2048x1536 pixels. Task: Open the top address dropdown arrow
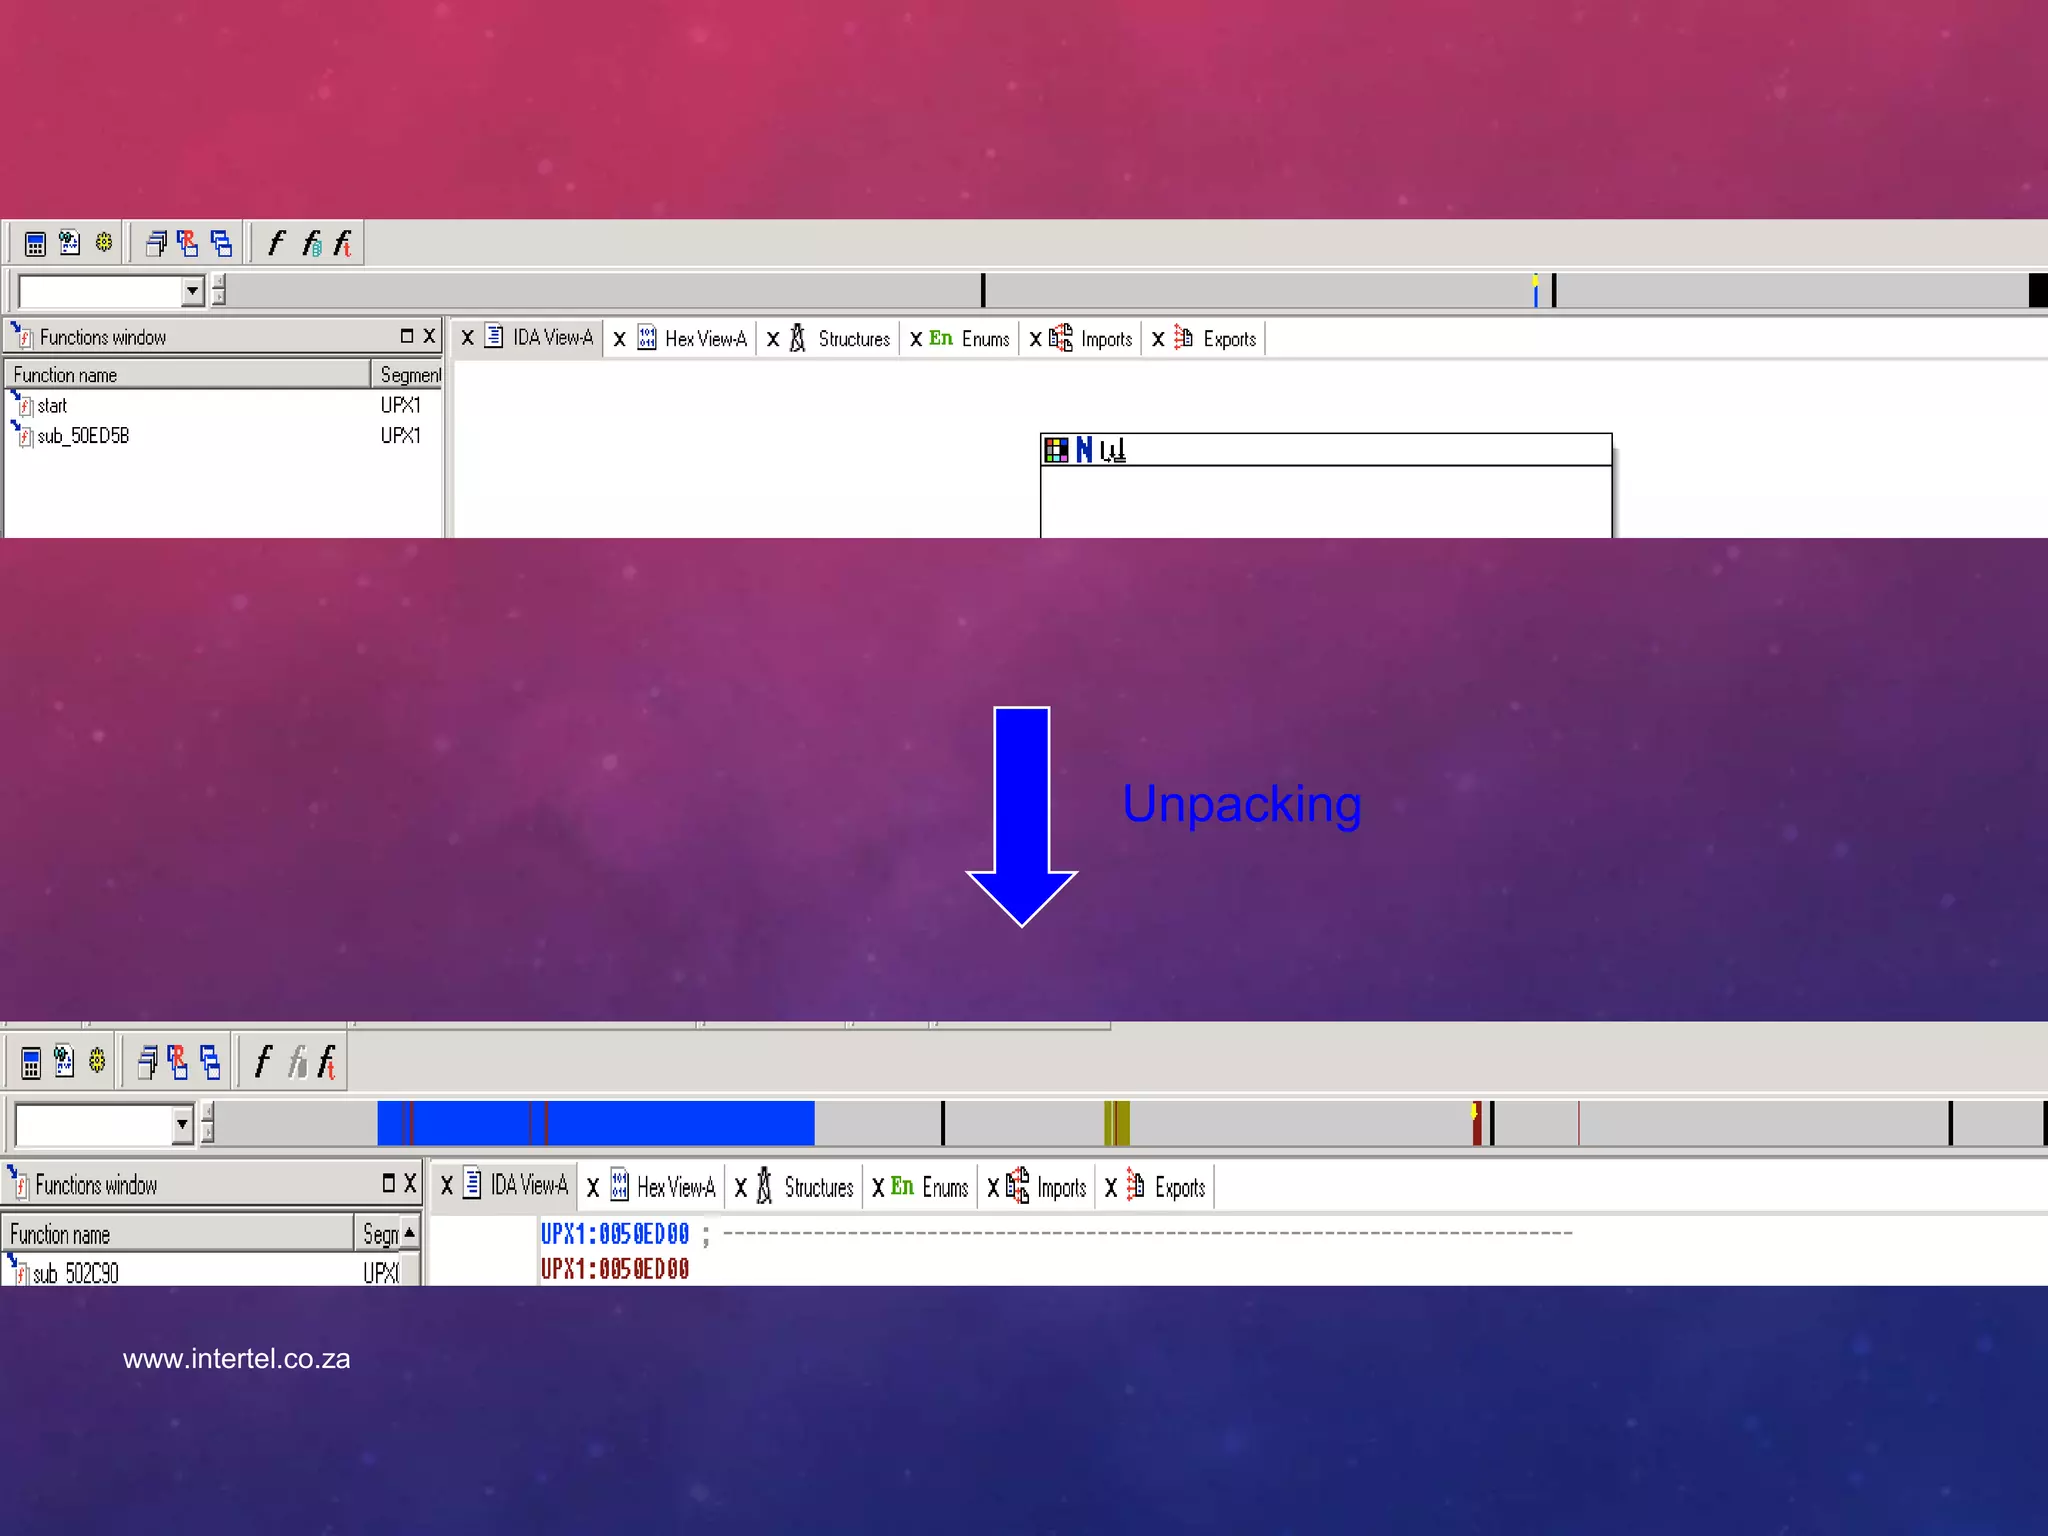[x=192, y=292]
